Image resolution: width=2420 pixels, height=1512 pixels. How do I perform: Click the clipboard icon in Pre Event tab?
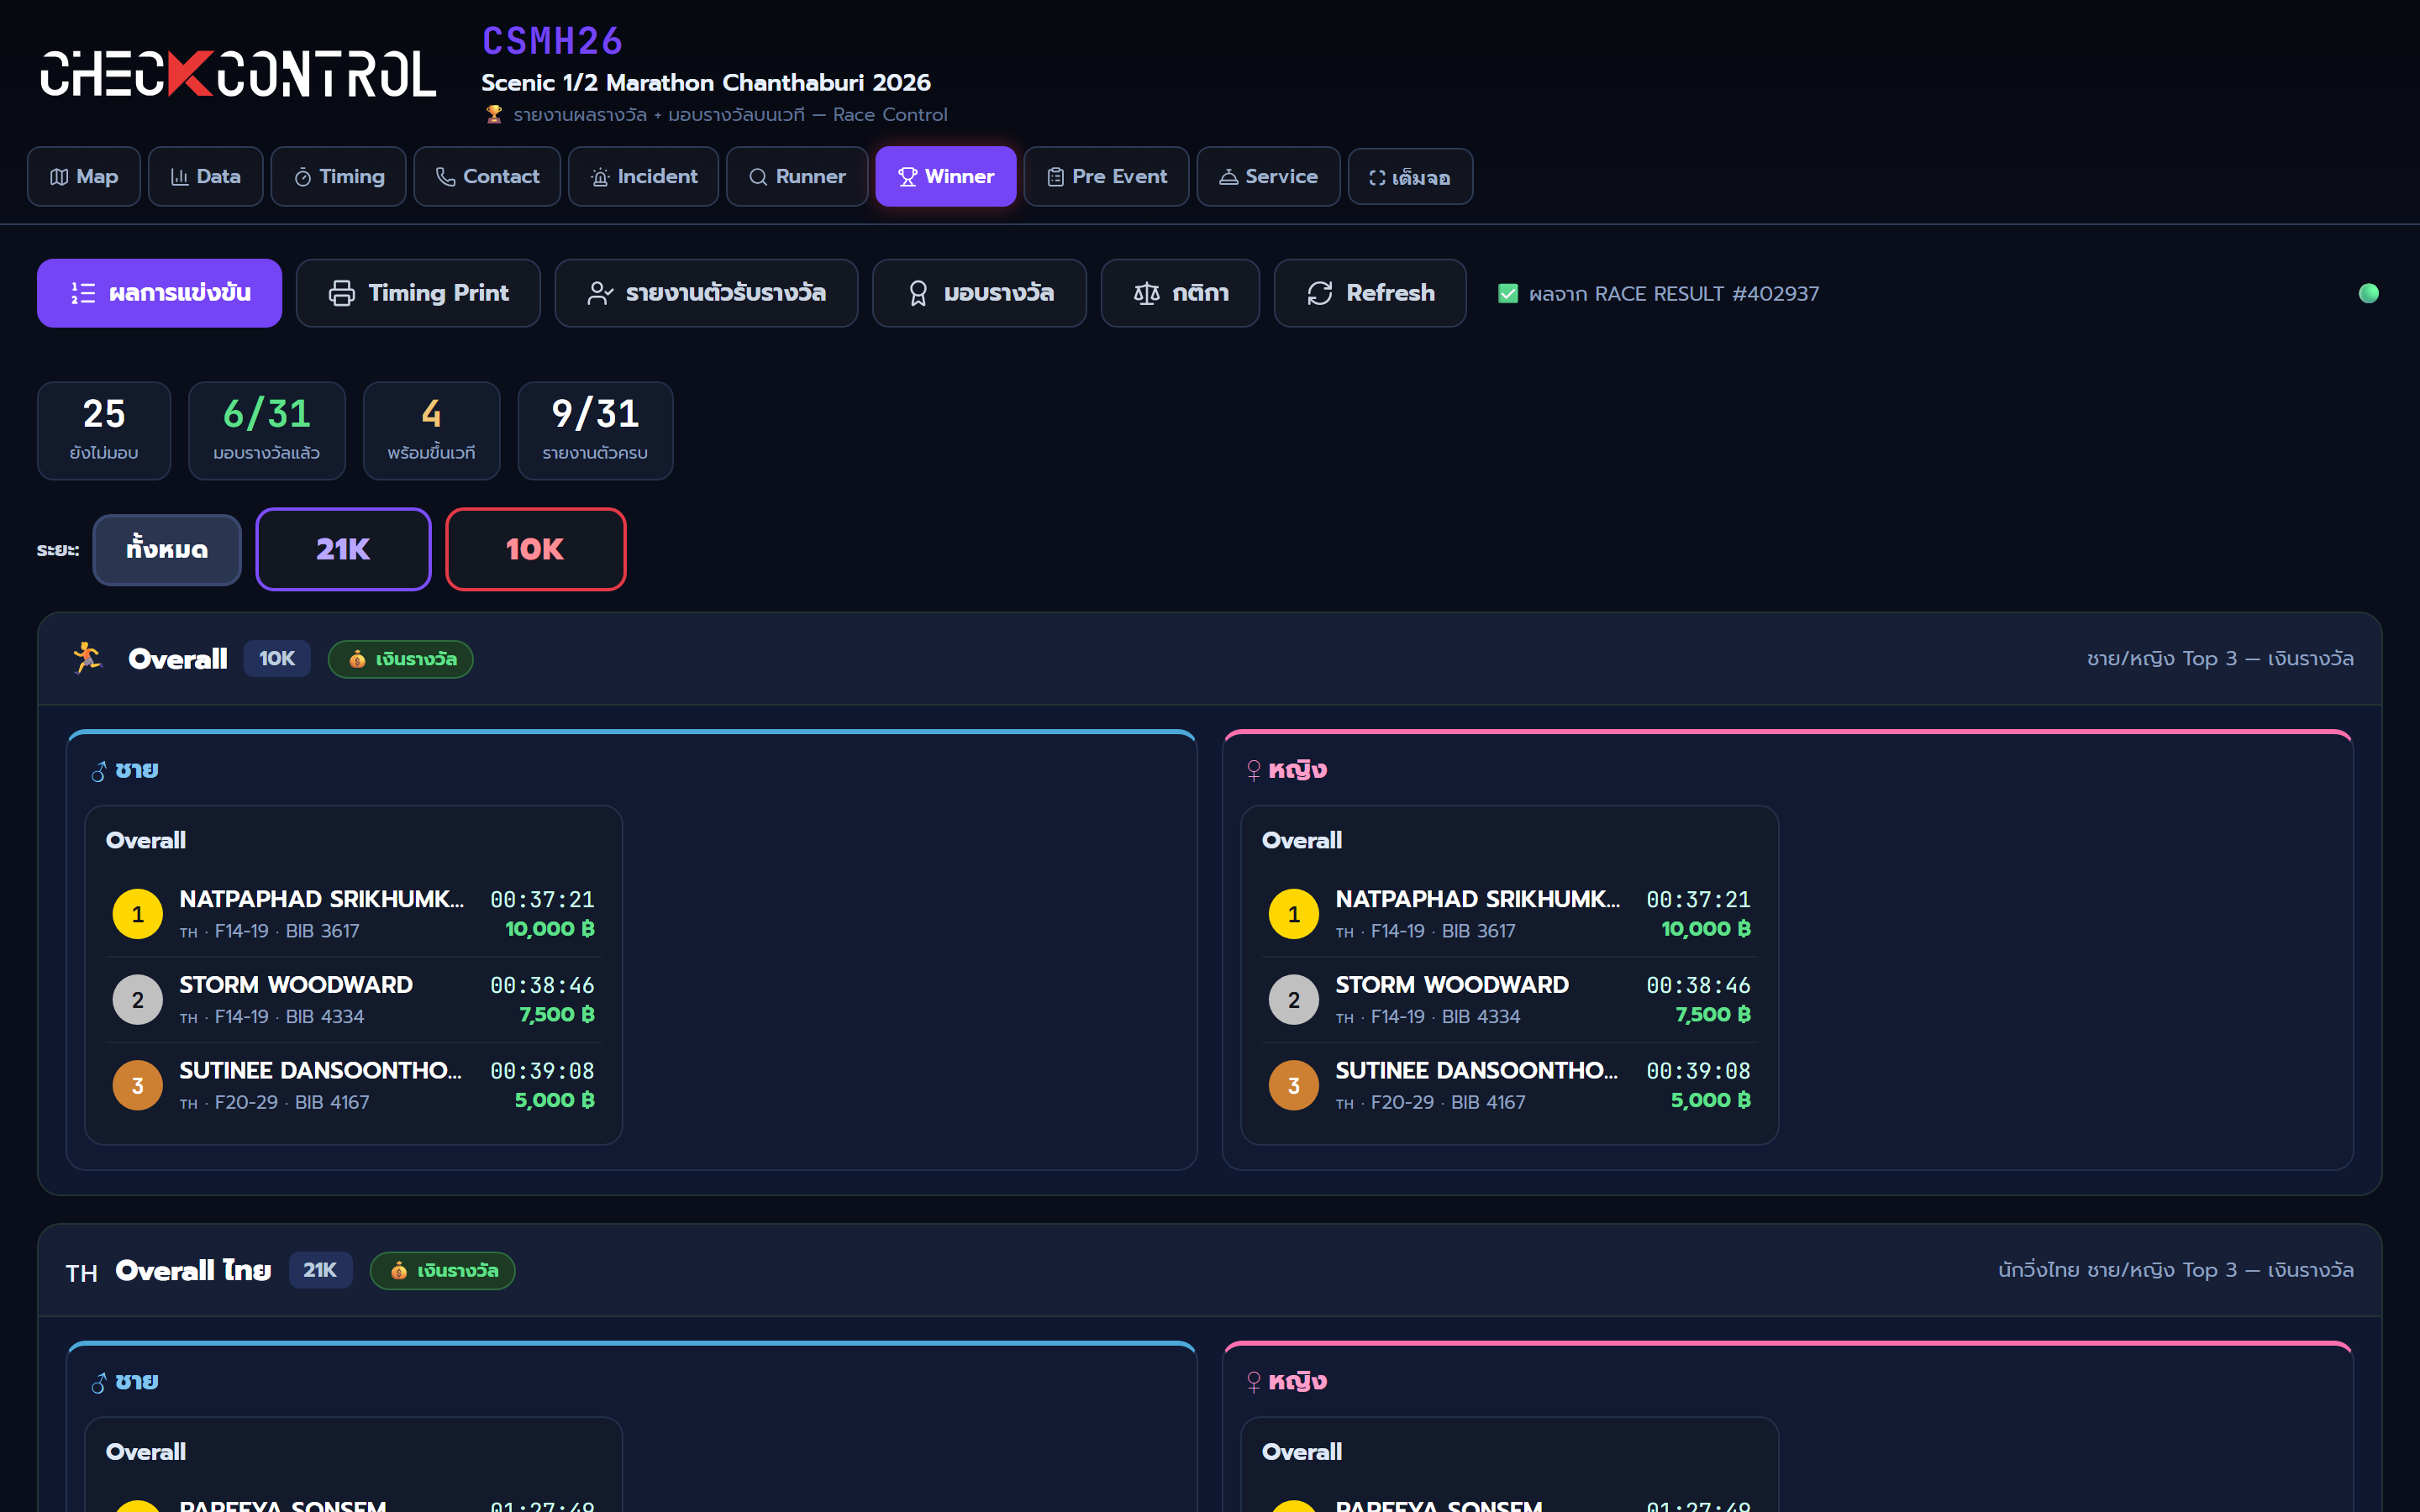pos(1055,177)
